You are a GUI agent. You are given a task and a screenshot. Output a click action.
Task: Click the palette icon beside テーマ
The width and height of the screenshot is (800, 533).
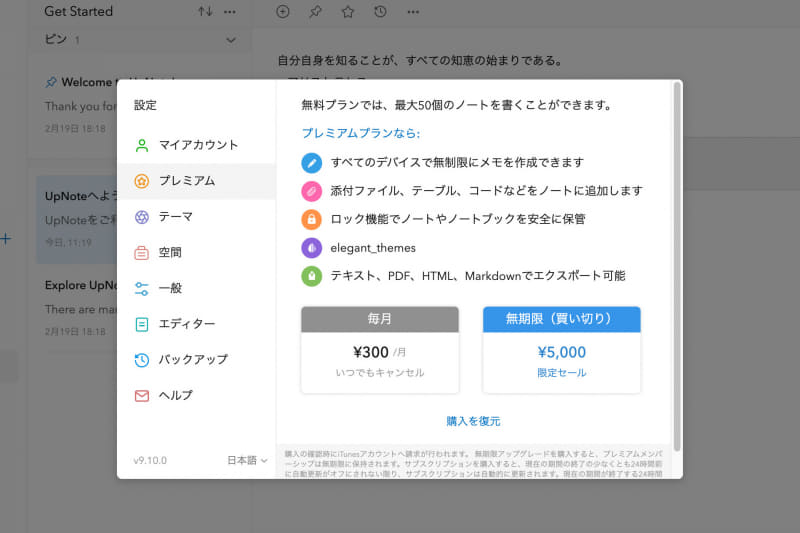pyautogui.click(x=142, y=217)
